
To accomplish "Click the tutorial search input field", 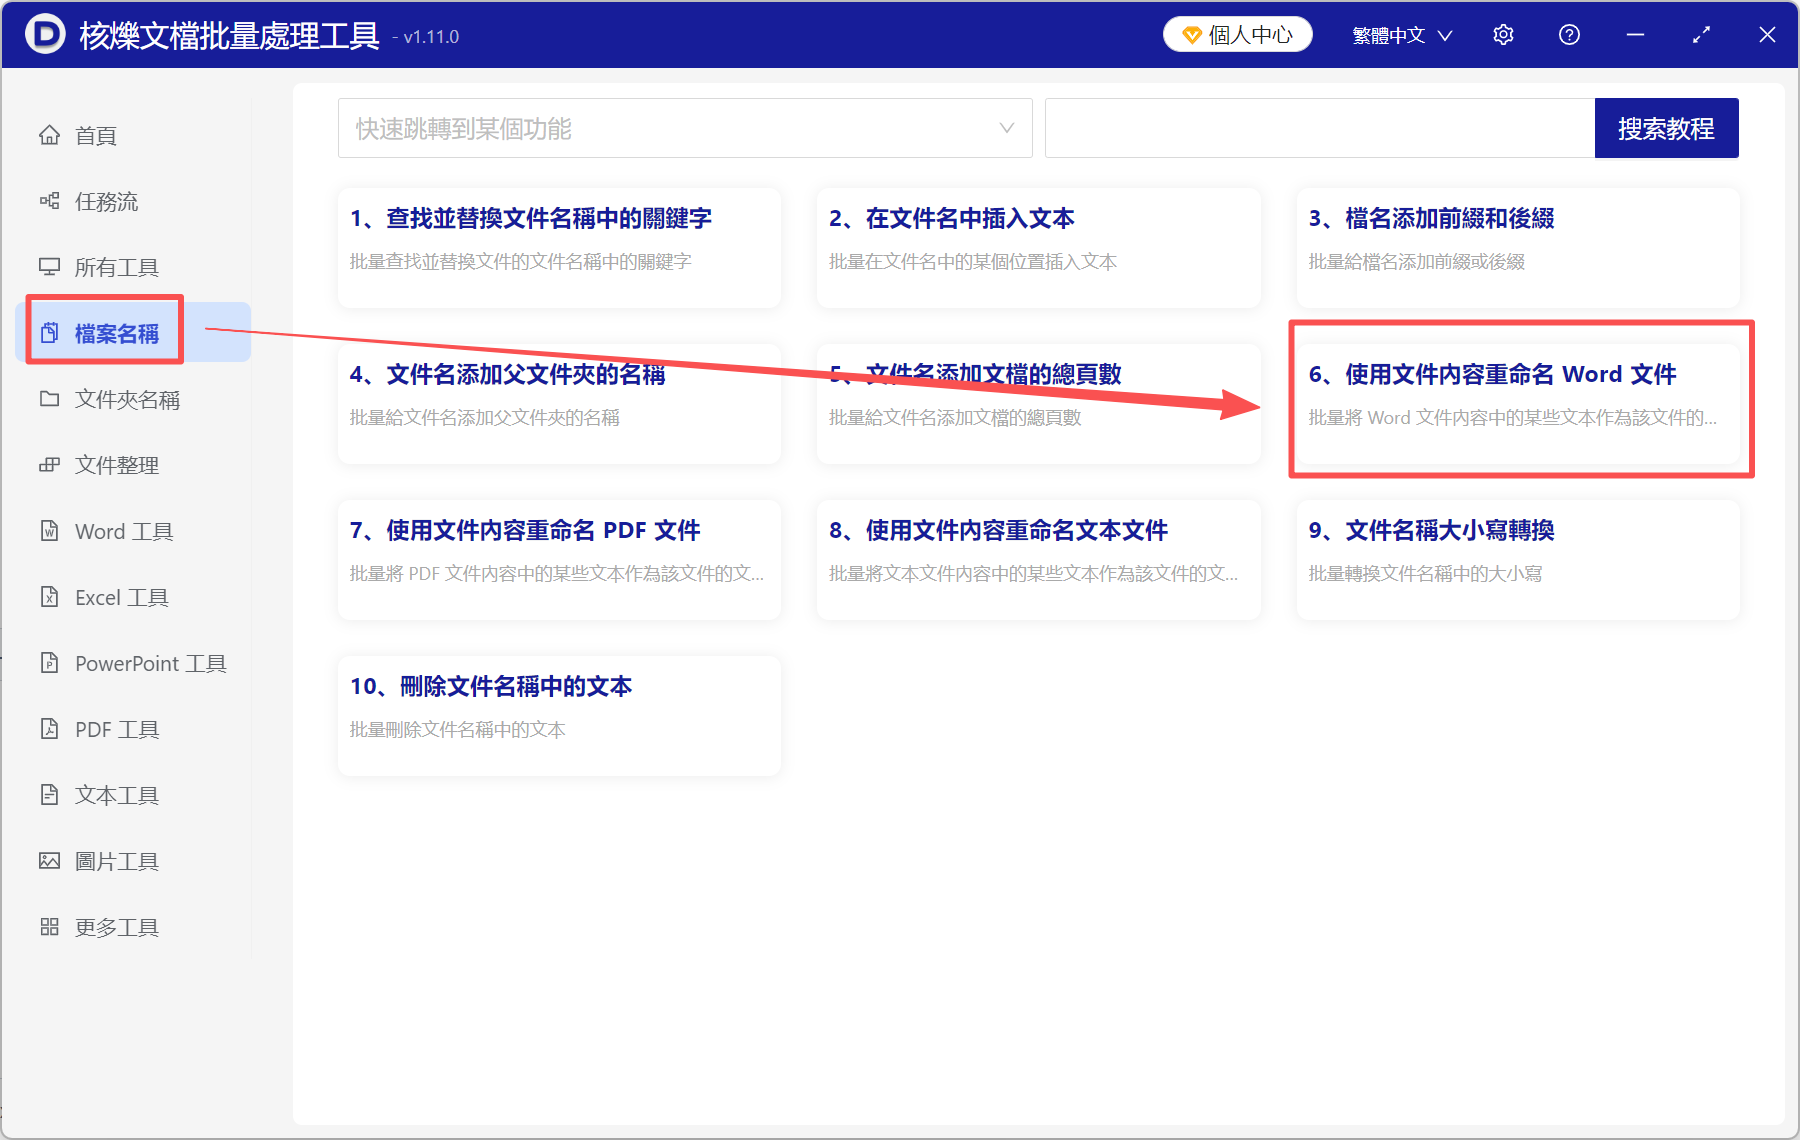I will [x=1320, y=127].
